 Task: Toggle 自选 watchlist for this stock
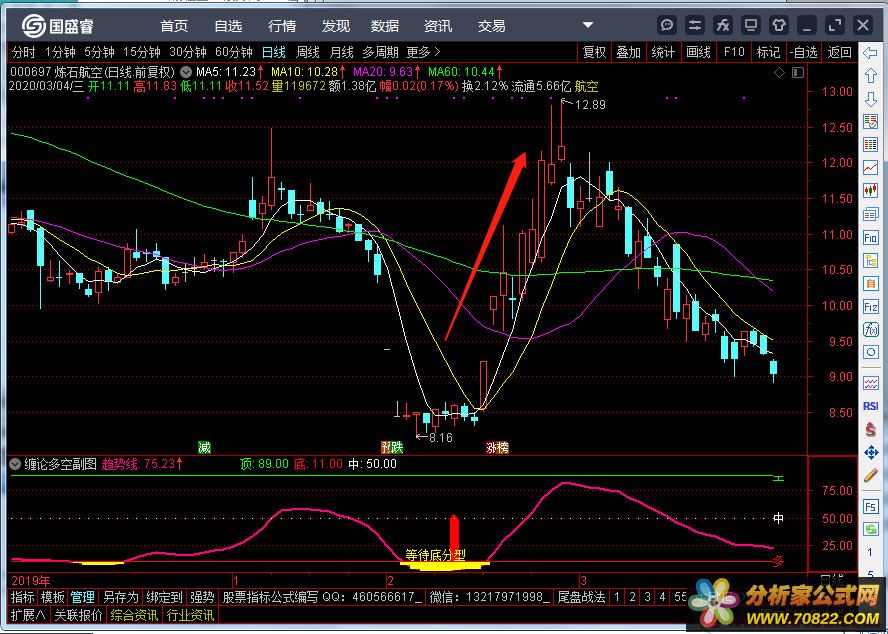[x=803, y=52]
